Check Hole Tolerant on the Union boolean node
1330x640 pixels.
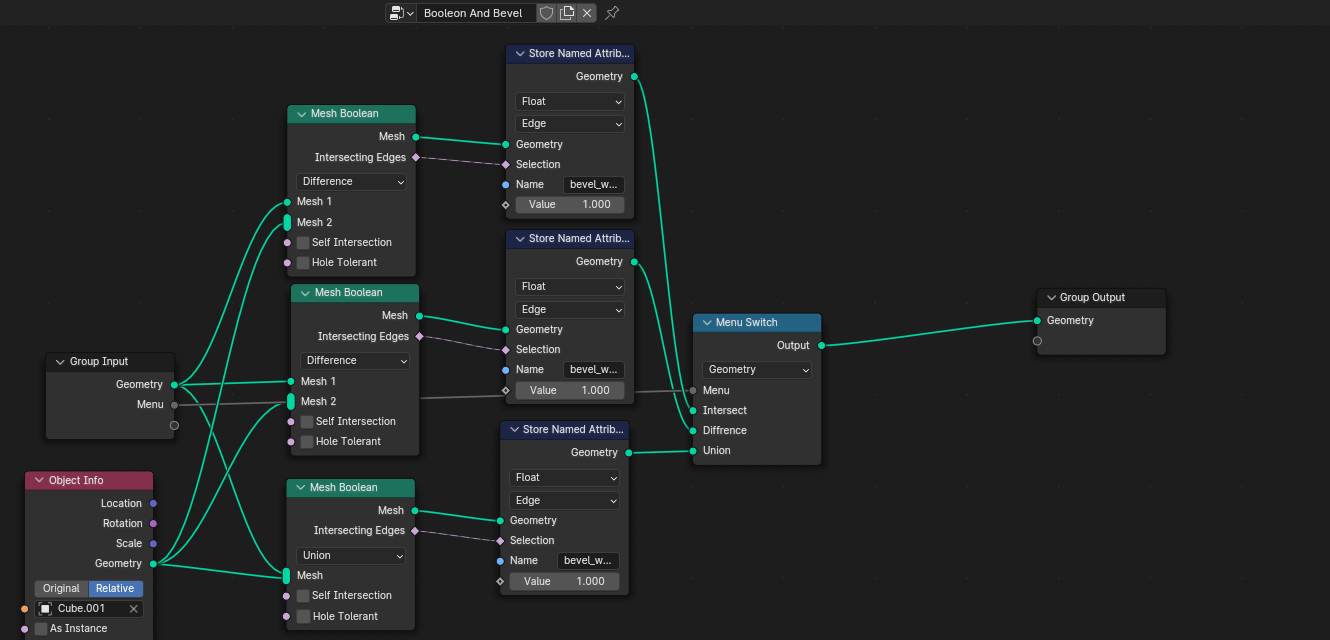pyautogui.click(x=303, y=616)
